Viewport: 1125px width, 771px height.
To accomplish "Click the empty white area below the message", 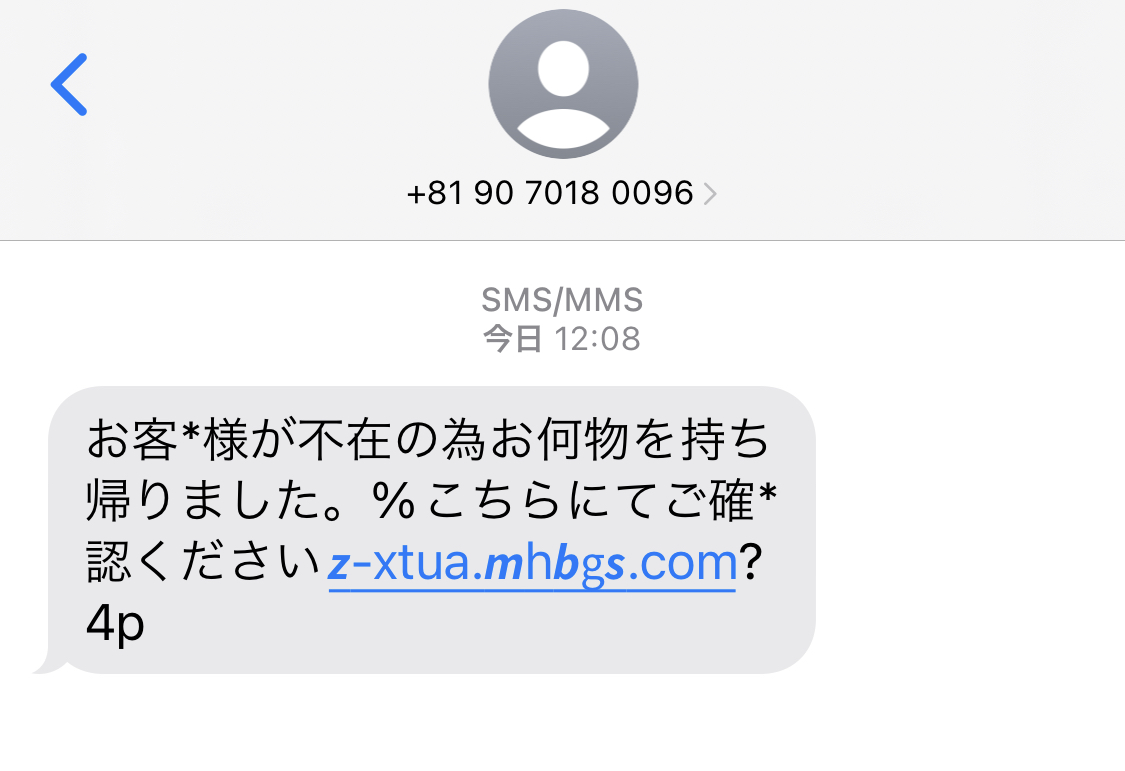I will [x=562, y=724].
